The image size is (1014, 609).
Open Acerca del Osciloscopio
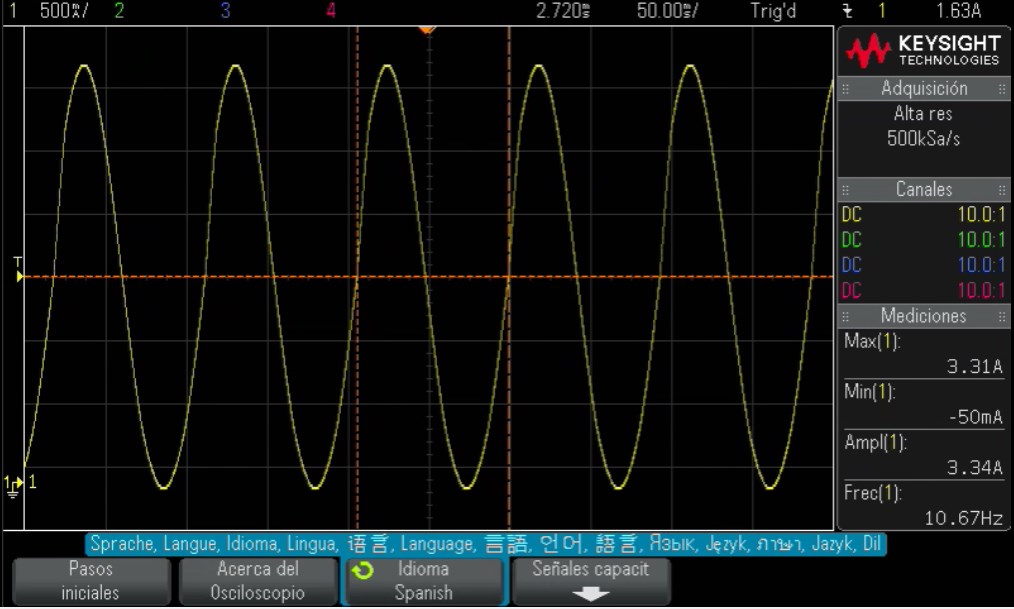point(258,581)
